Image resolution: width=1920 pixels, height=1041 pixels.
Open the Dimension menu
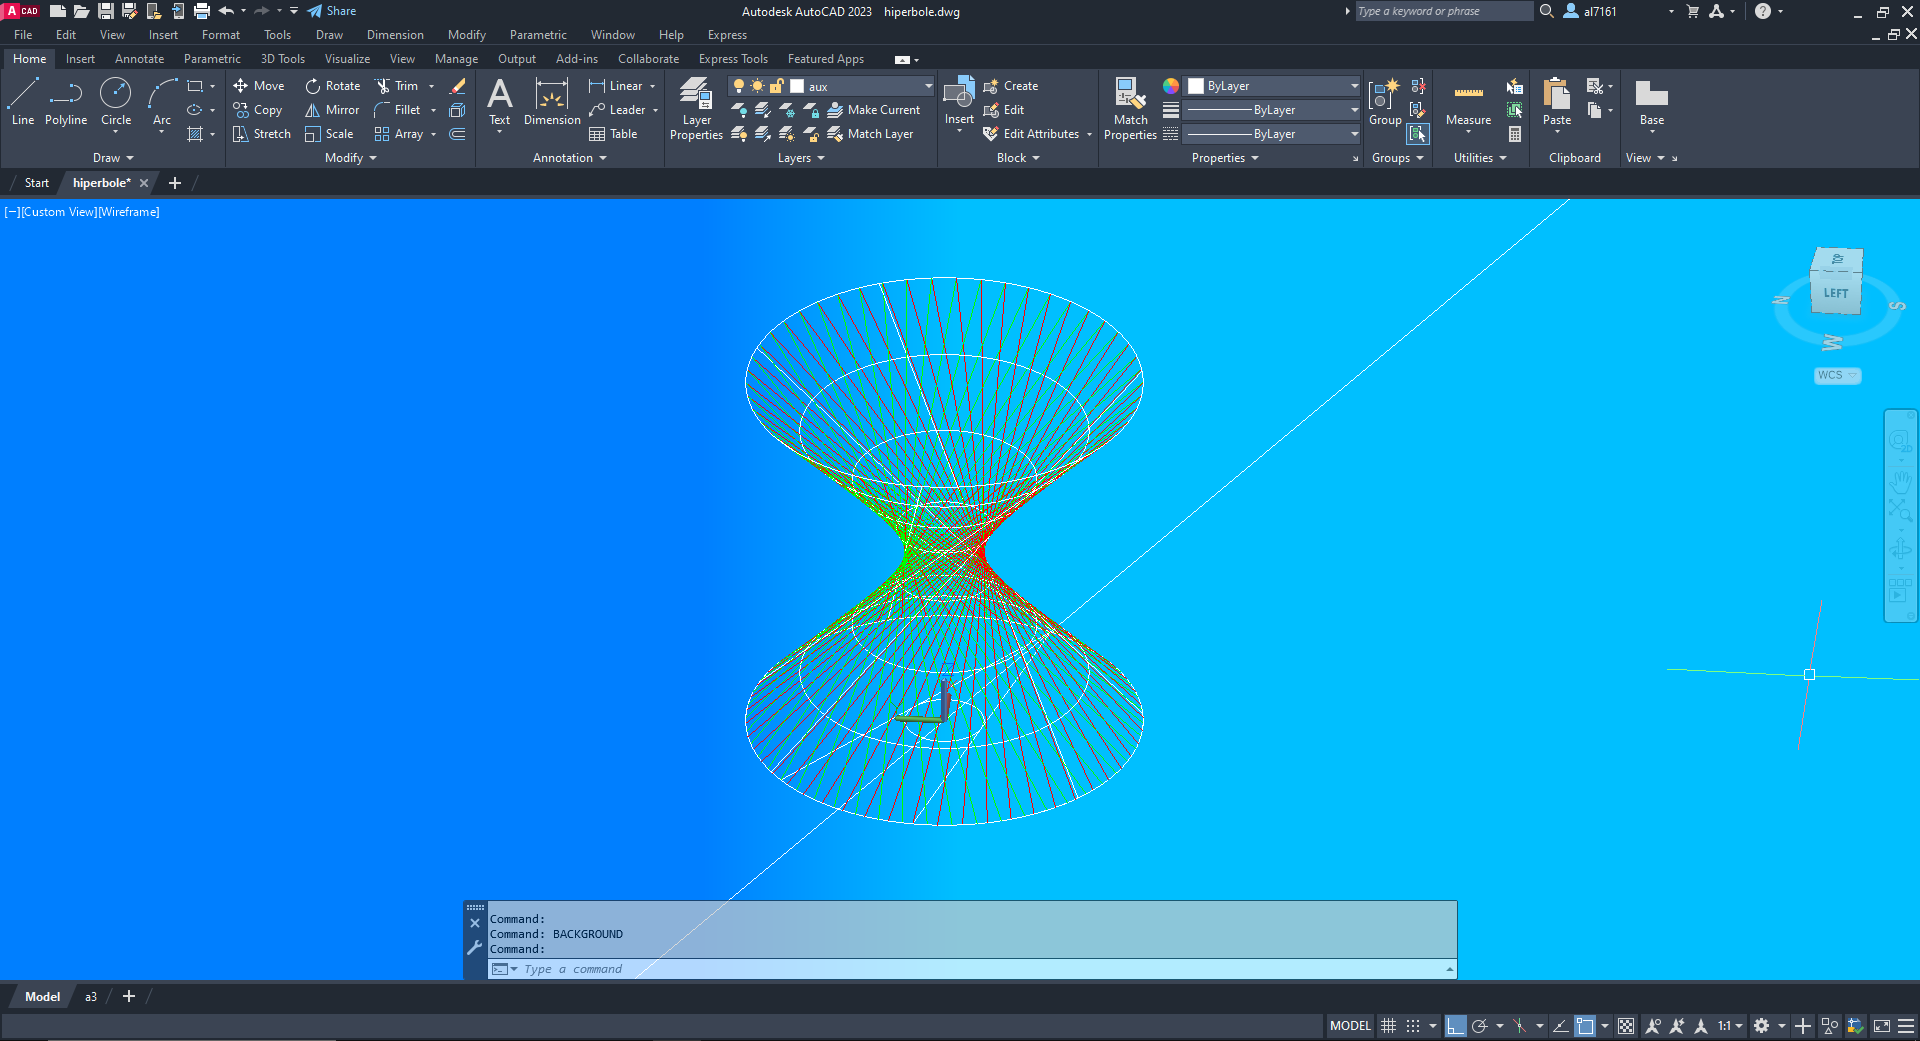click(395, 35)
